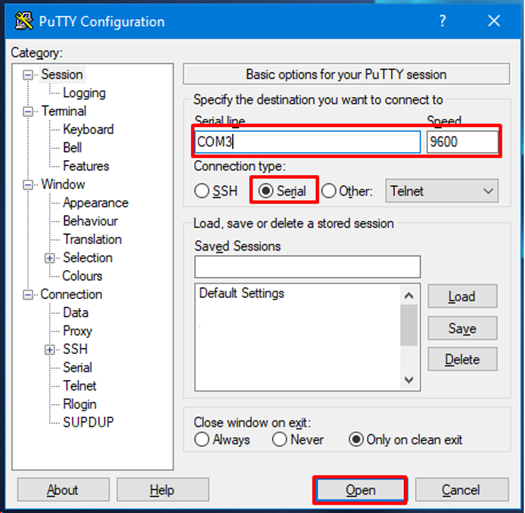
Task: Expand the Selection tree node
Action: (x=50, y=258)
